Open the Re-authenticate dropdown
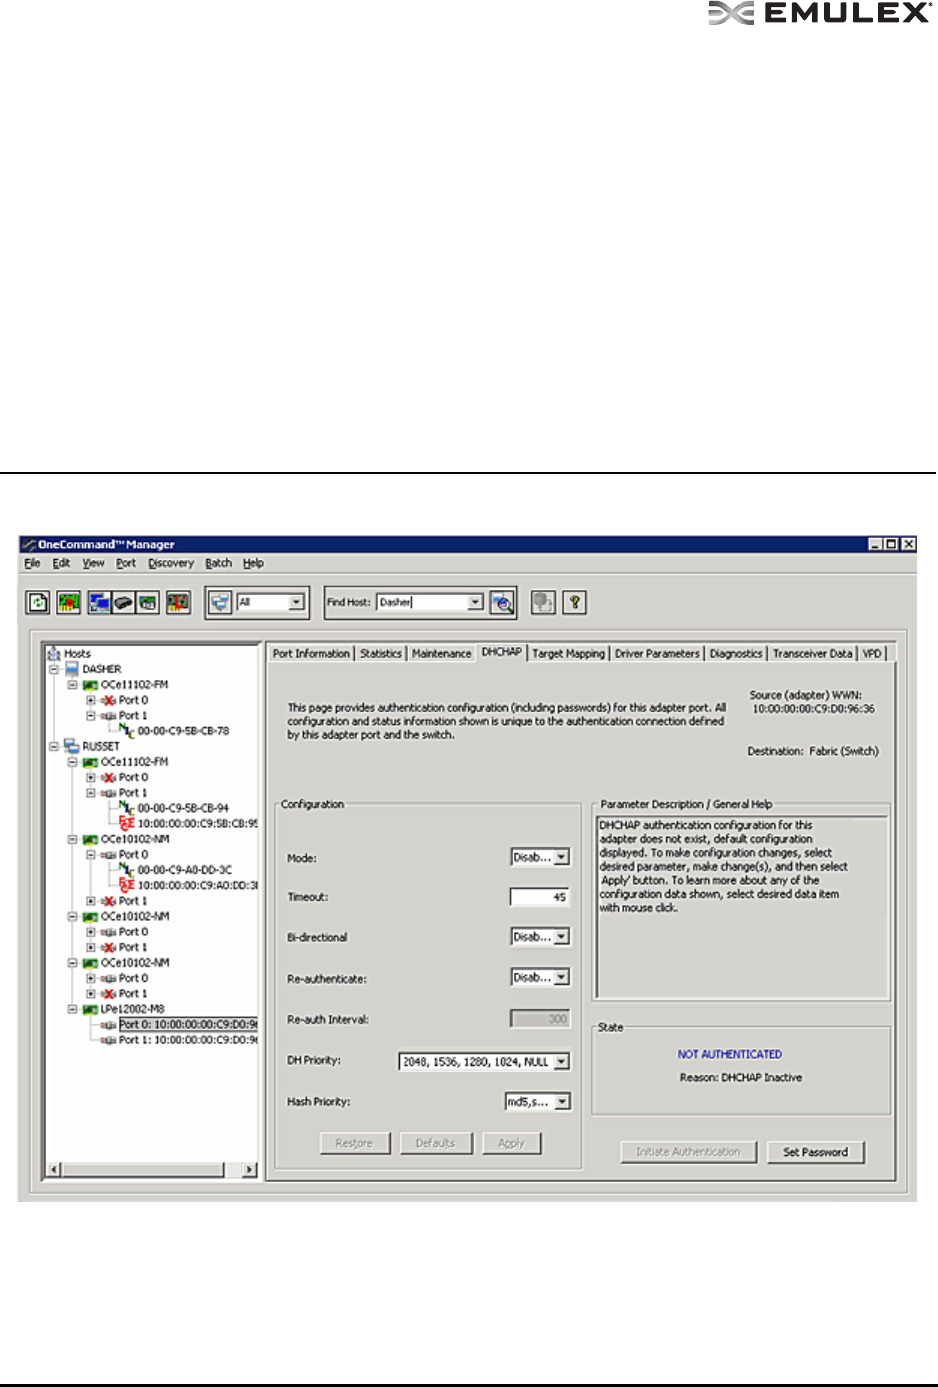The image size is (938, 1387). (562, 977)
